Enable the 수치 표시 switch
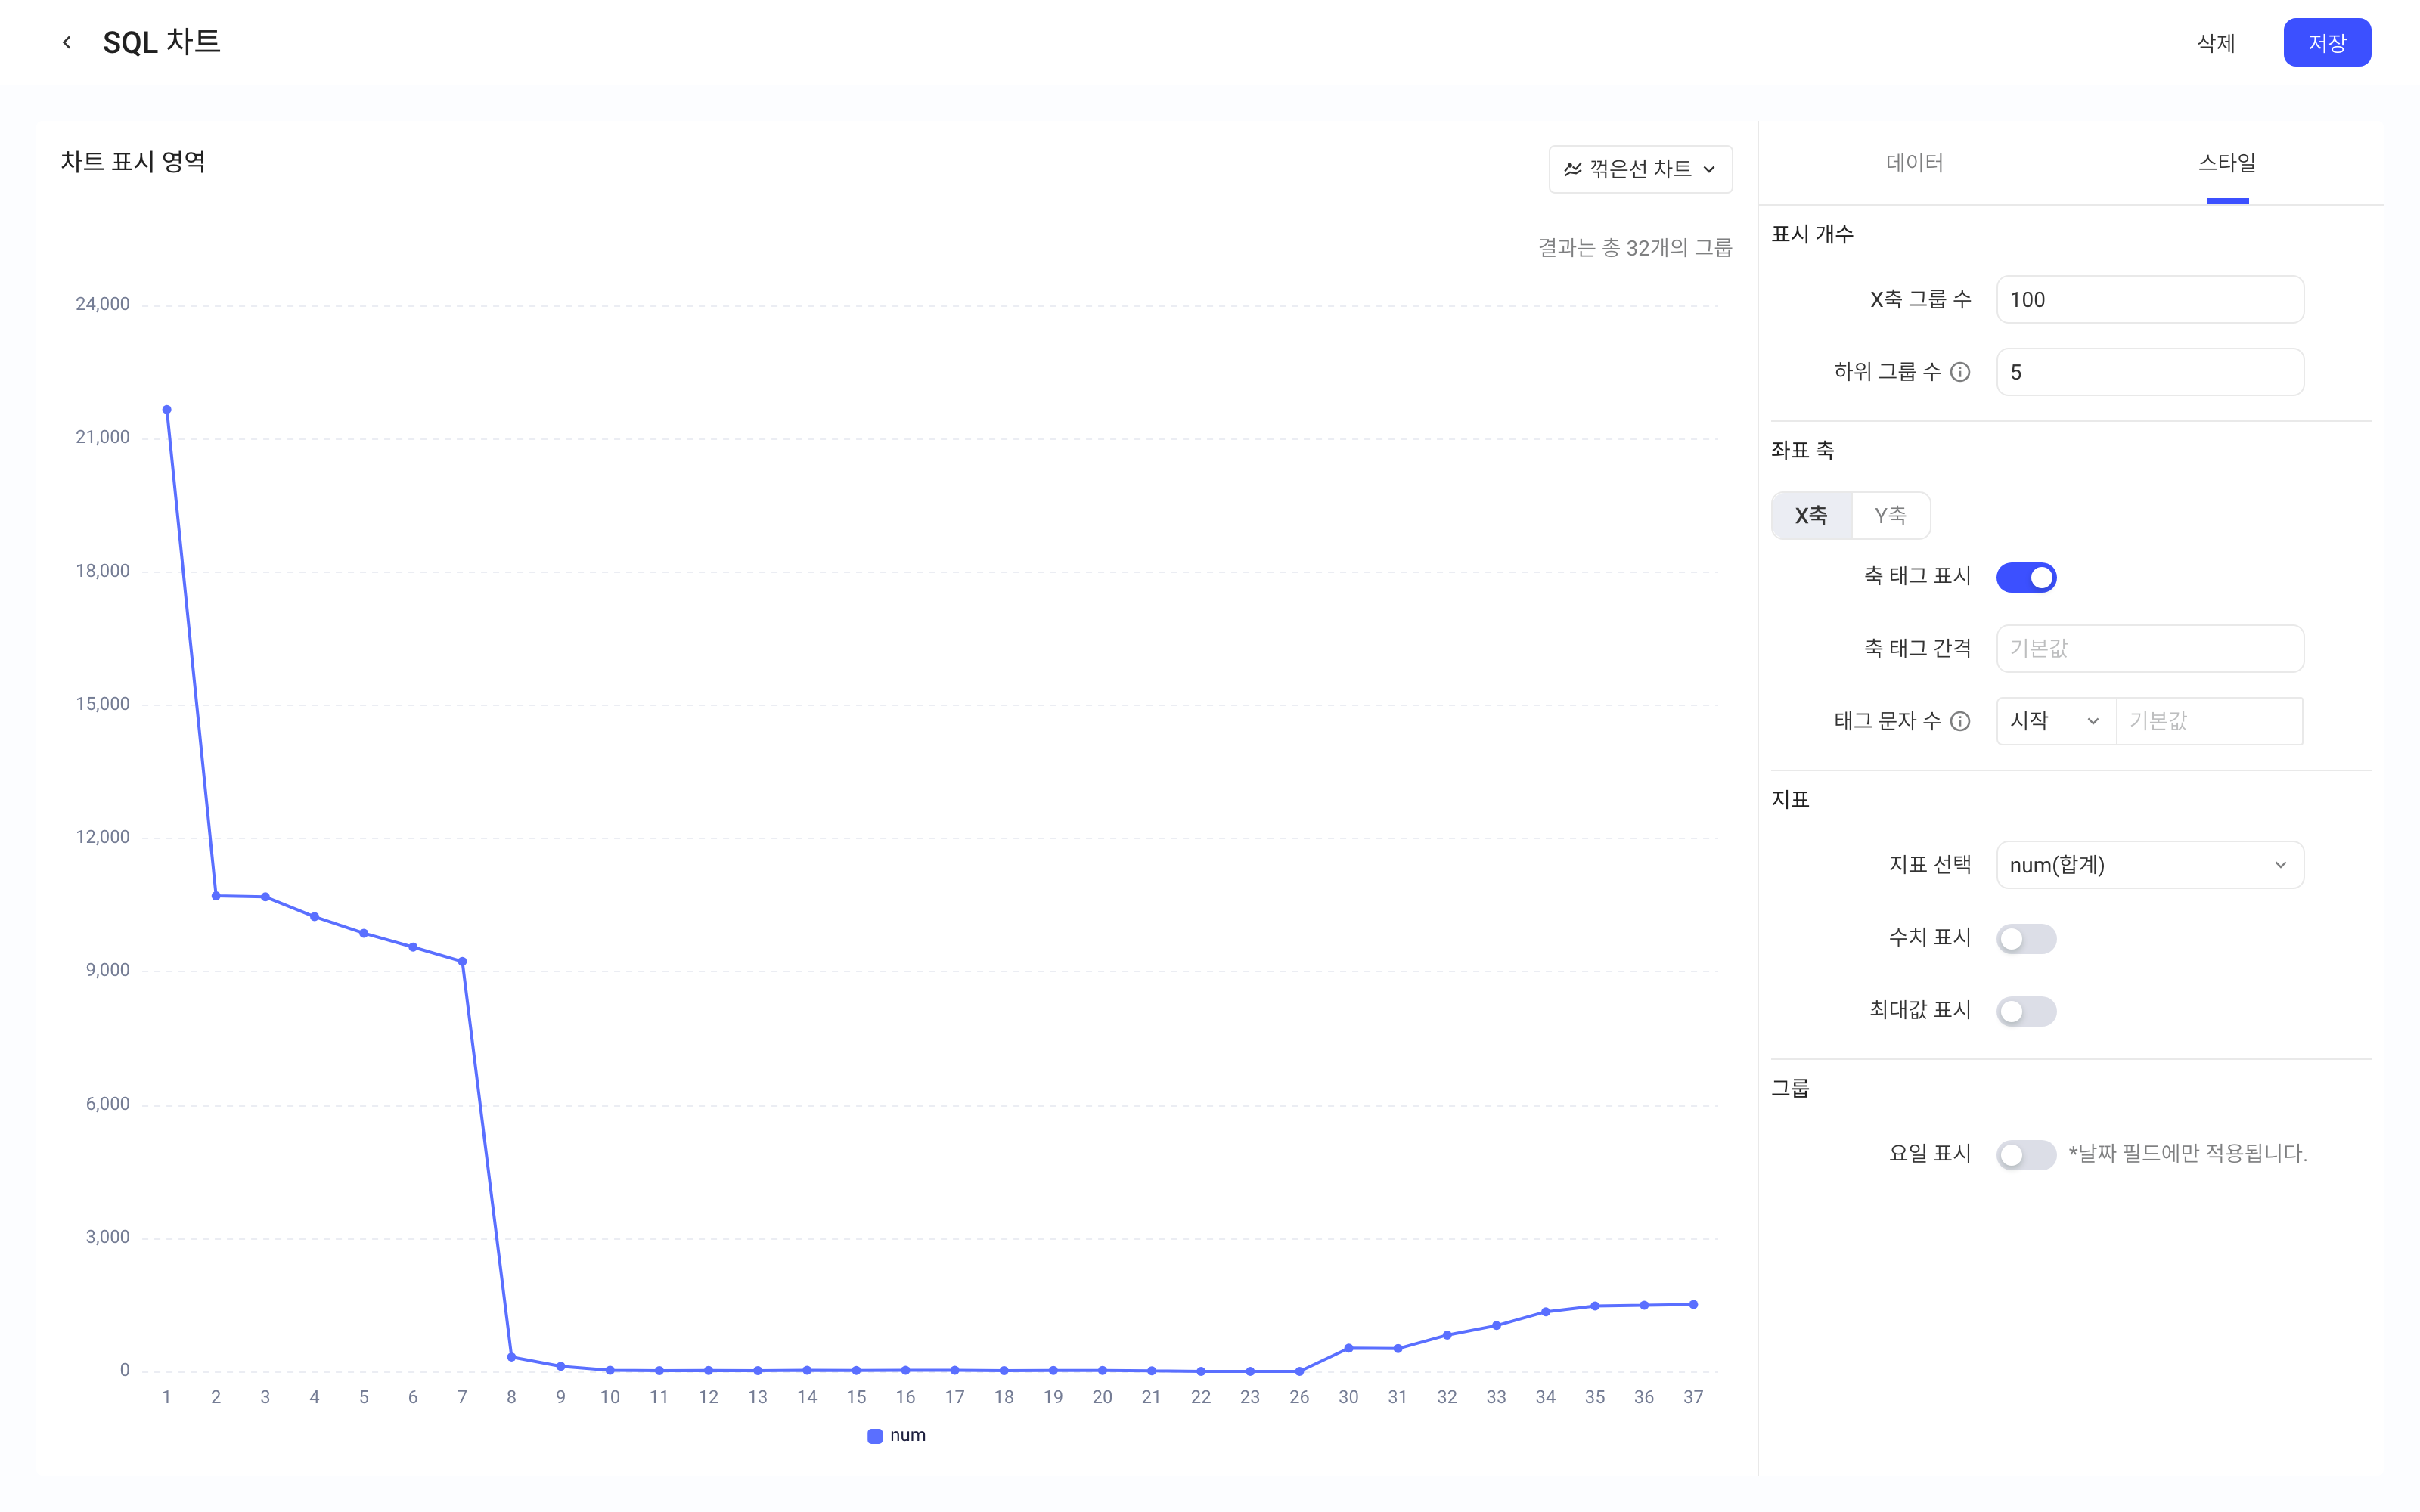The width and height of the screenshot is (2420, 1512). tap(2026, 938)
